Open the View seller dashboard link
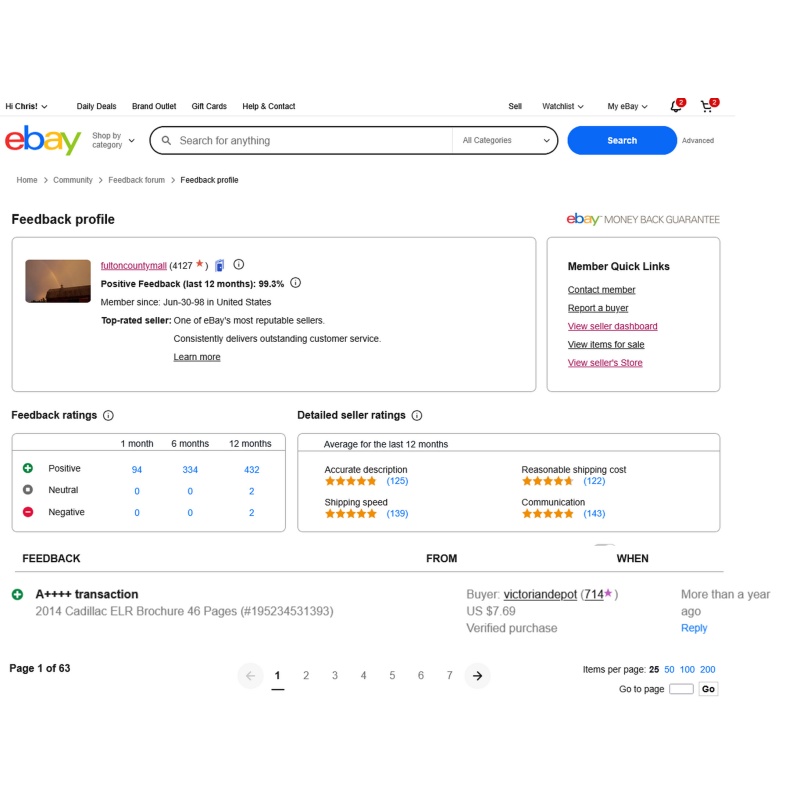The width and height of the screenshot is (800, 800). (x=612, y=326)
